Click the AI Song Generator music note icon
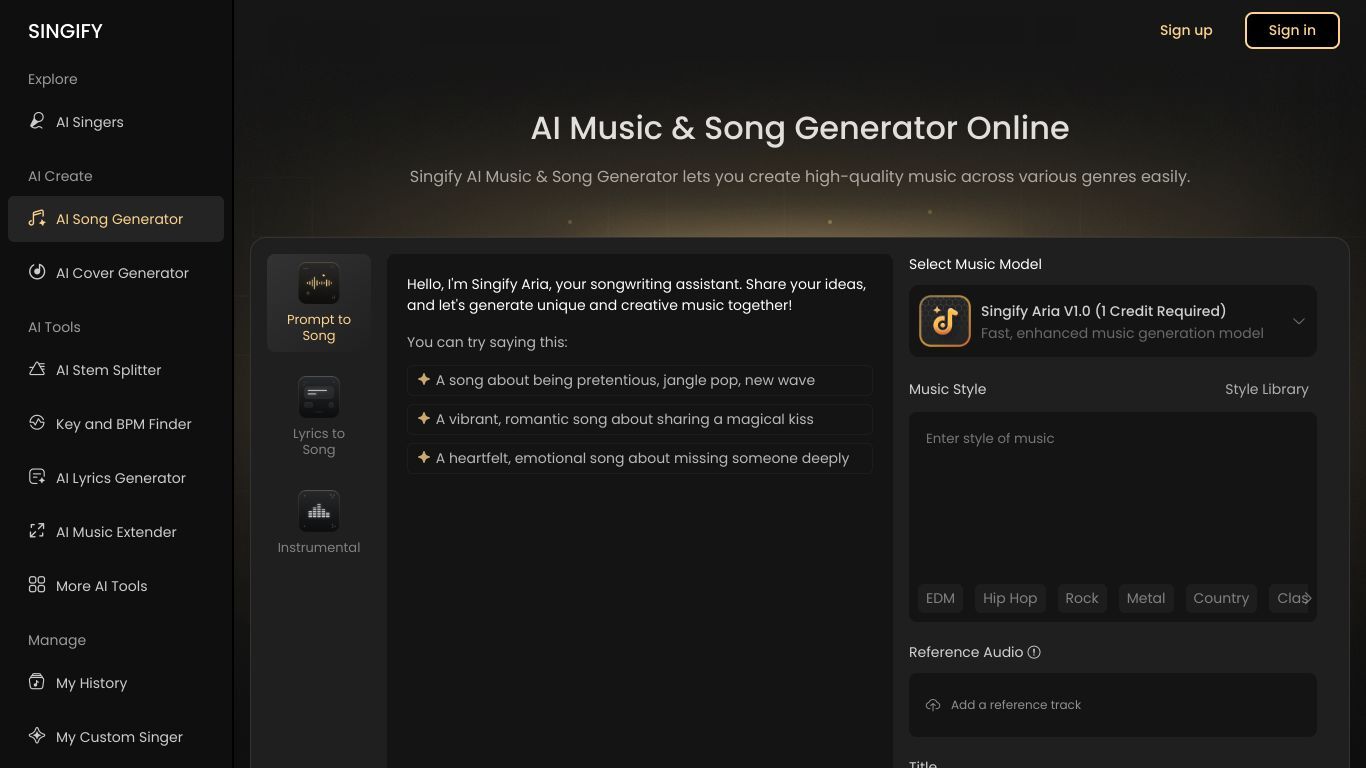Viewport: 1366px width, 768px height. (37, 218)
